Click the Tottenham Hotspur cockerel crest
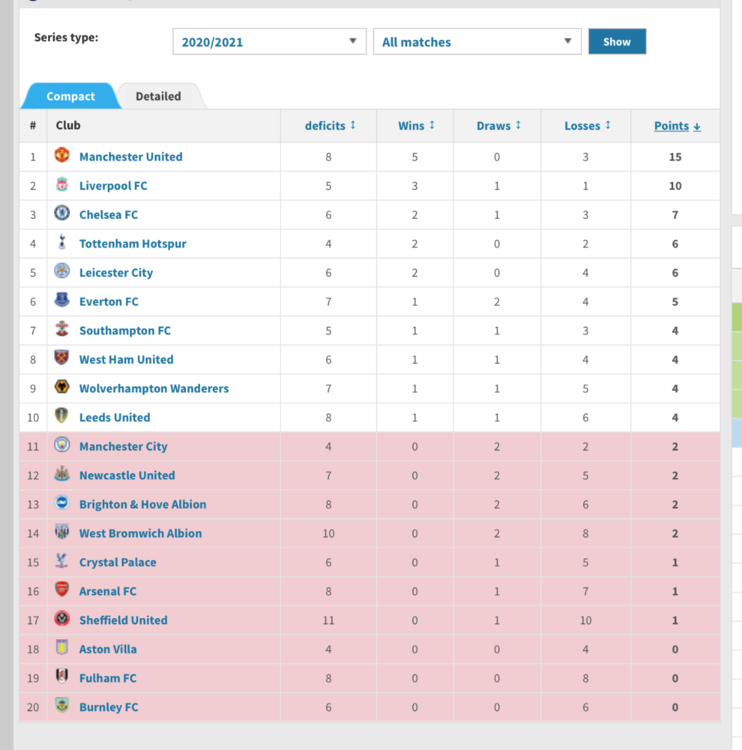This screenshot has height=750, width=742. [x=62, y=242]
